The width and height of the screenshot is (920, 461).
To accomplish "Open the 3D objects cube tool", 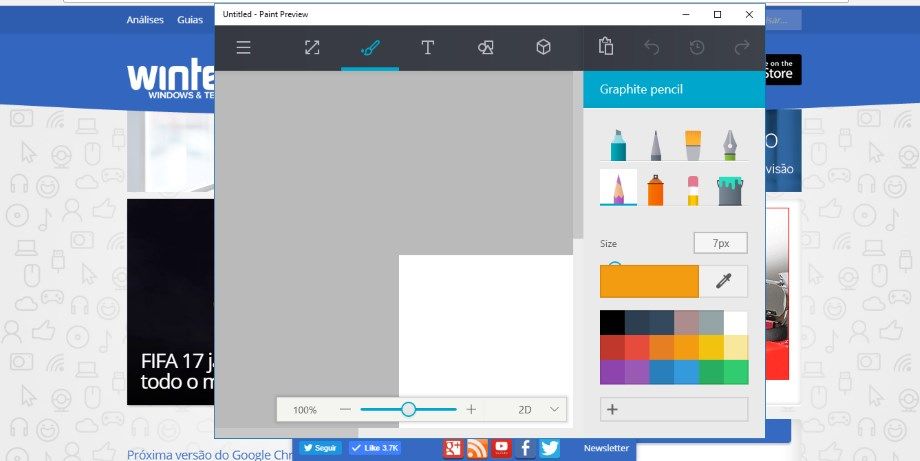I will coord(542,47).
